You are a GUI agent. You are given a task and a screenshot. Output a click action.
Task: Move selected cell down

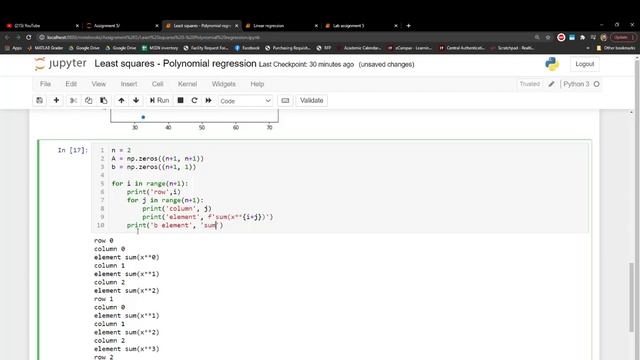(x=136, y=100)
